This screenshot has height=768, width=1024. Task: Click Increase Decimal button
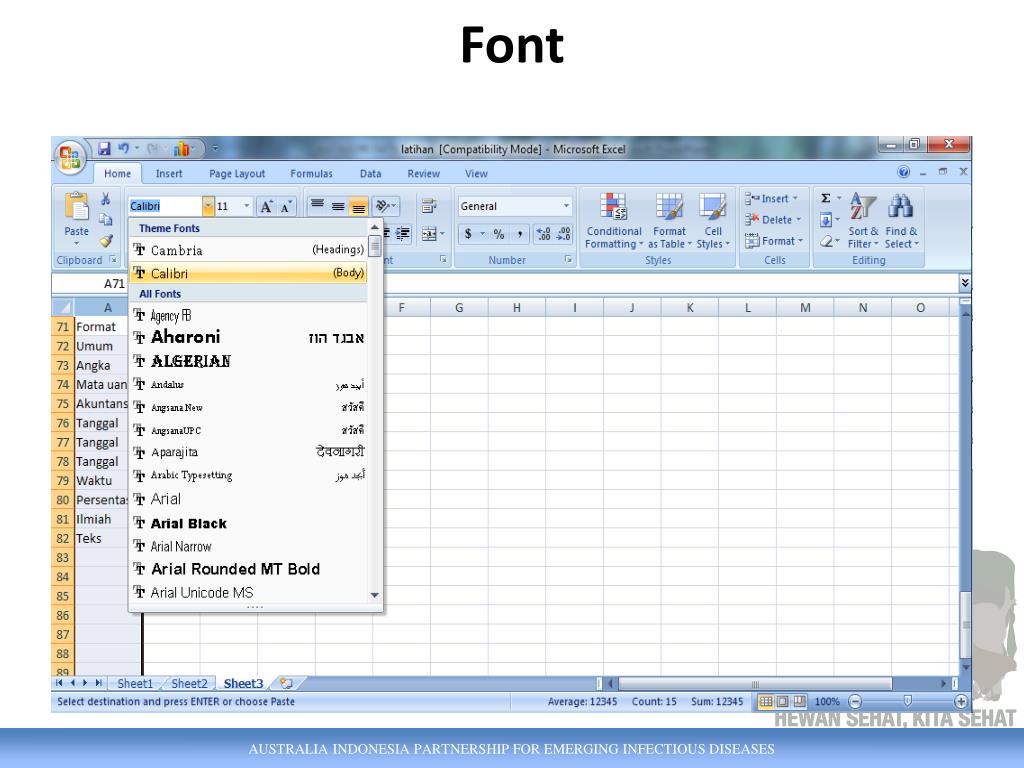(x=543, y=234)
